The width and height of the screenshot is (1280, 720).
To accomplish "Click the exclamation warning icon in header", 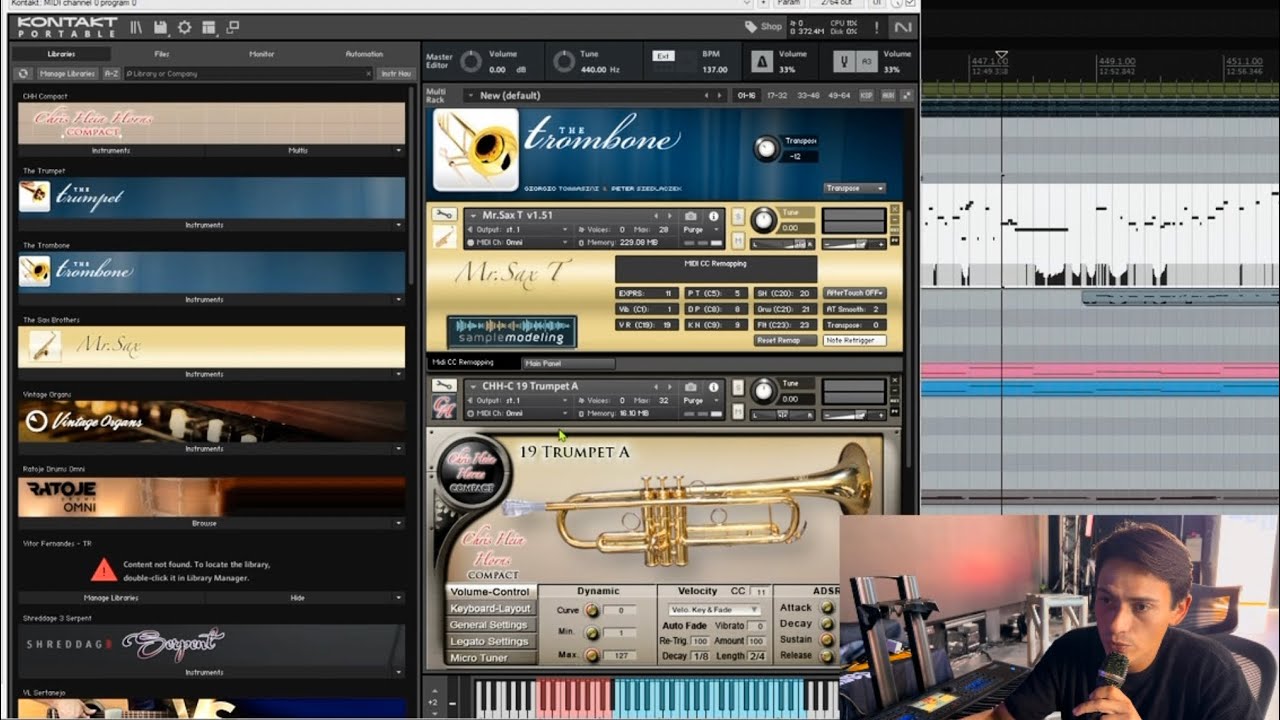I will [877, 27].
